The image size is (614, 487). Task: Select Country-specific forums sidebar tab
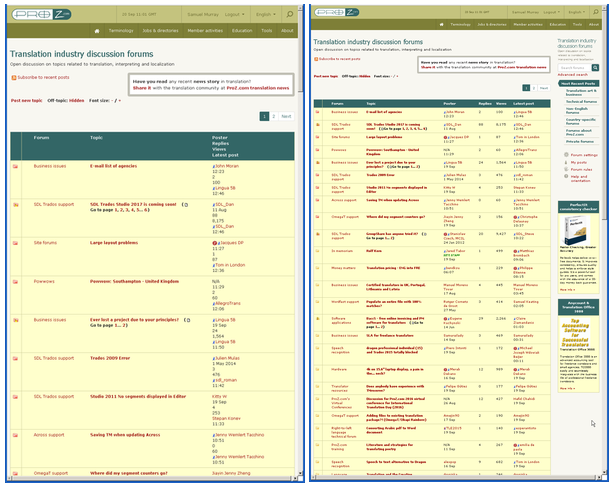click(x=580, y=121)
